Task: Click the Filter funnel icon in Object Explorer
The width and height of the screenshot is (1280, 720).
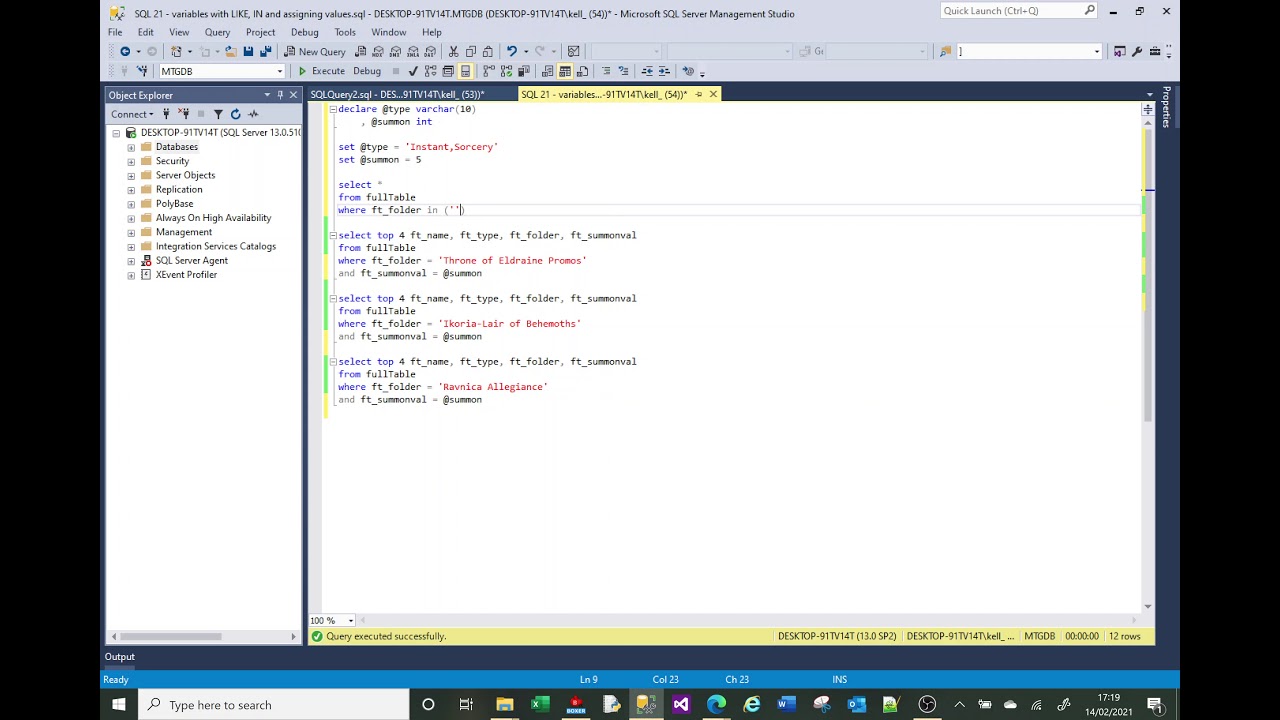Action: point(218,114)
